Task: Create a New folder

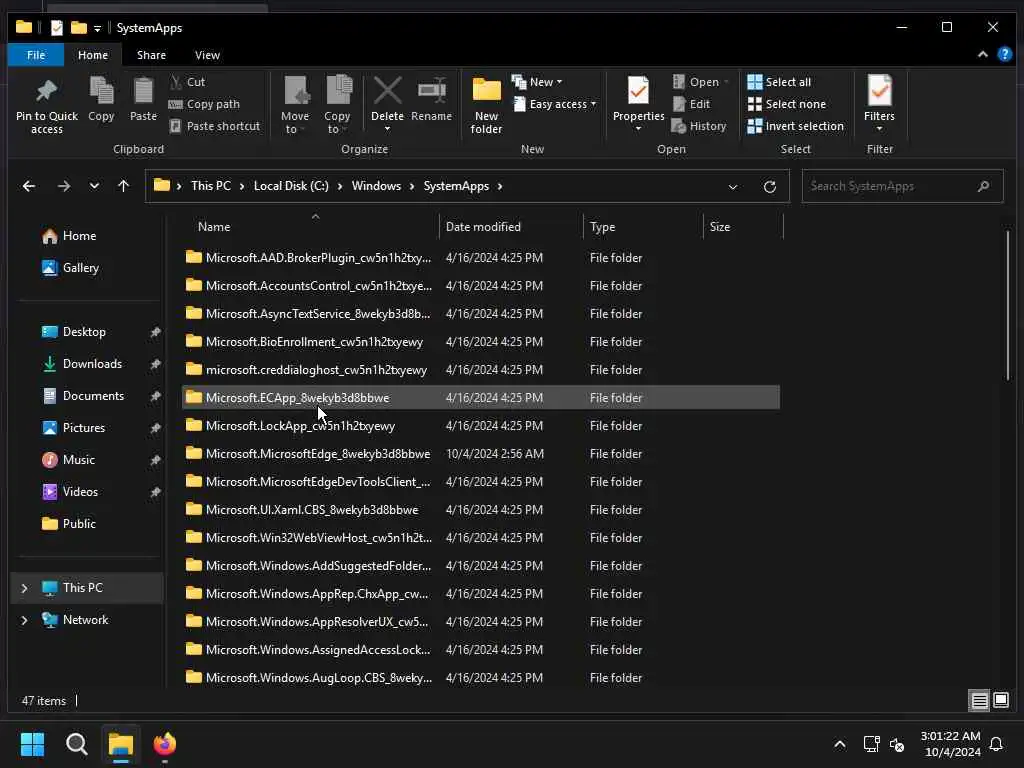Action: pyautogui.click(x=487, y=105)
